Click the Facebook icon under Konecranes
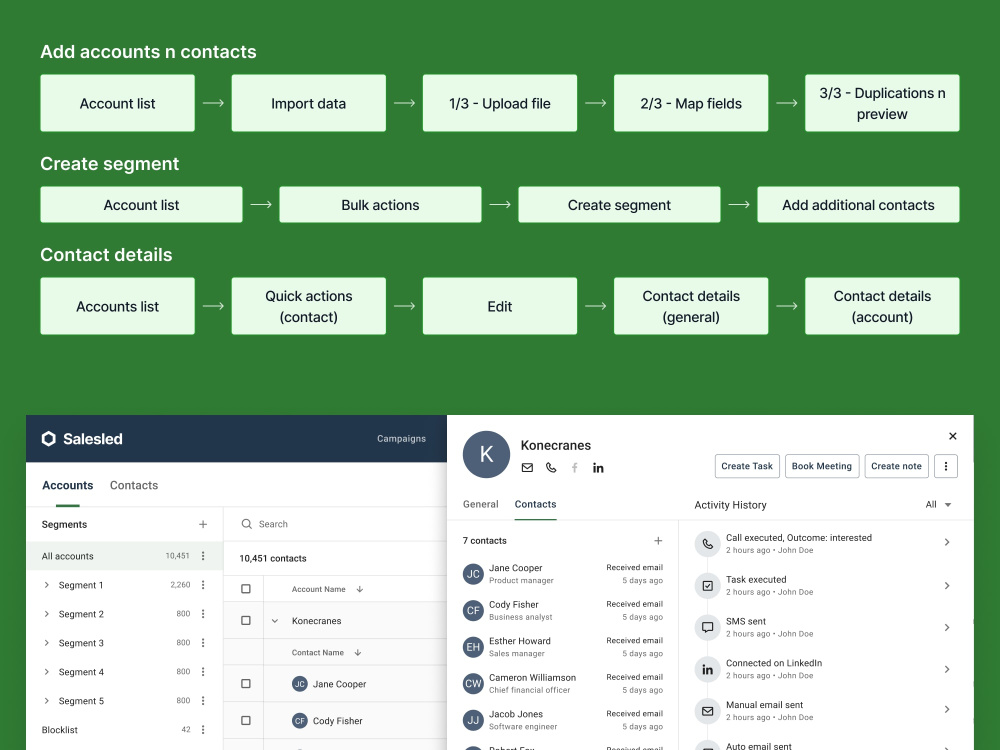Screen dimensions: 1000x750 [x=575, y=467]
